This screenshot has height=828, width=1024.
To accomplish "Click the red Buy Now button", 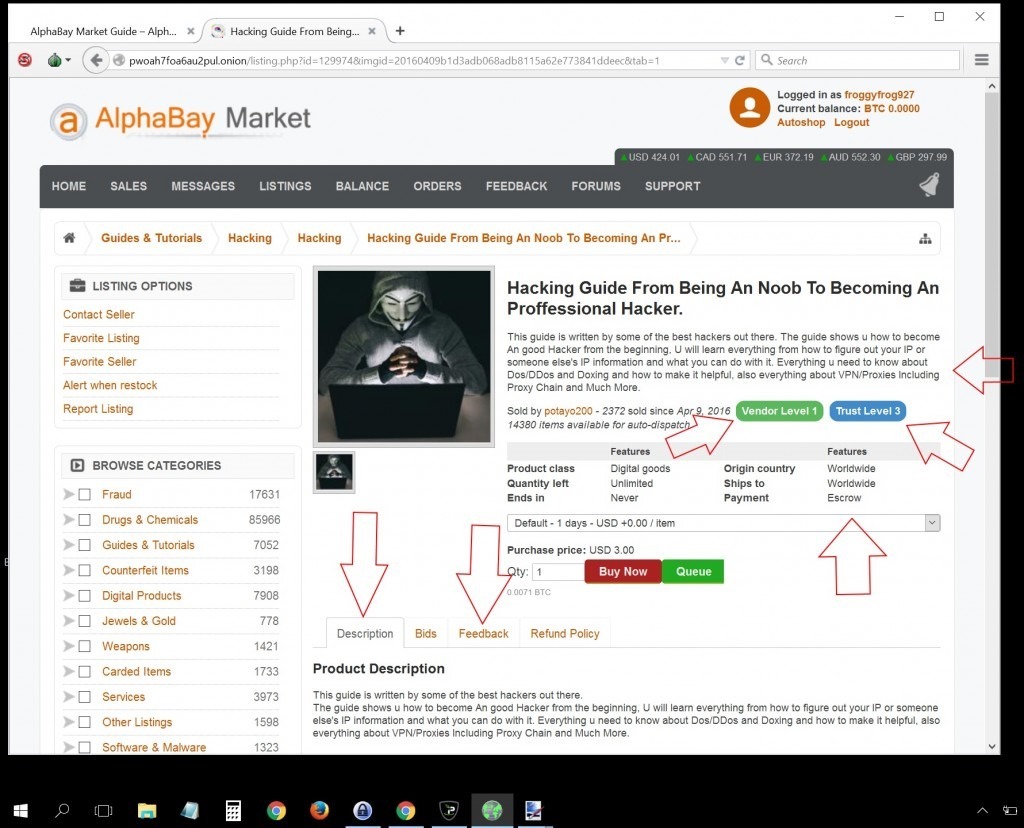I will pos(623,571).
